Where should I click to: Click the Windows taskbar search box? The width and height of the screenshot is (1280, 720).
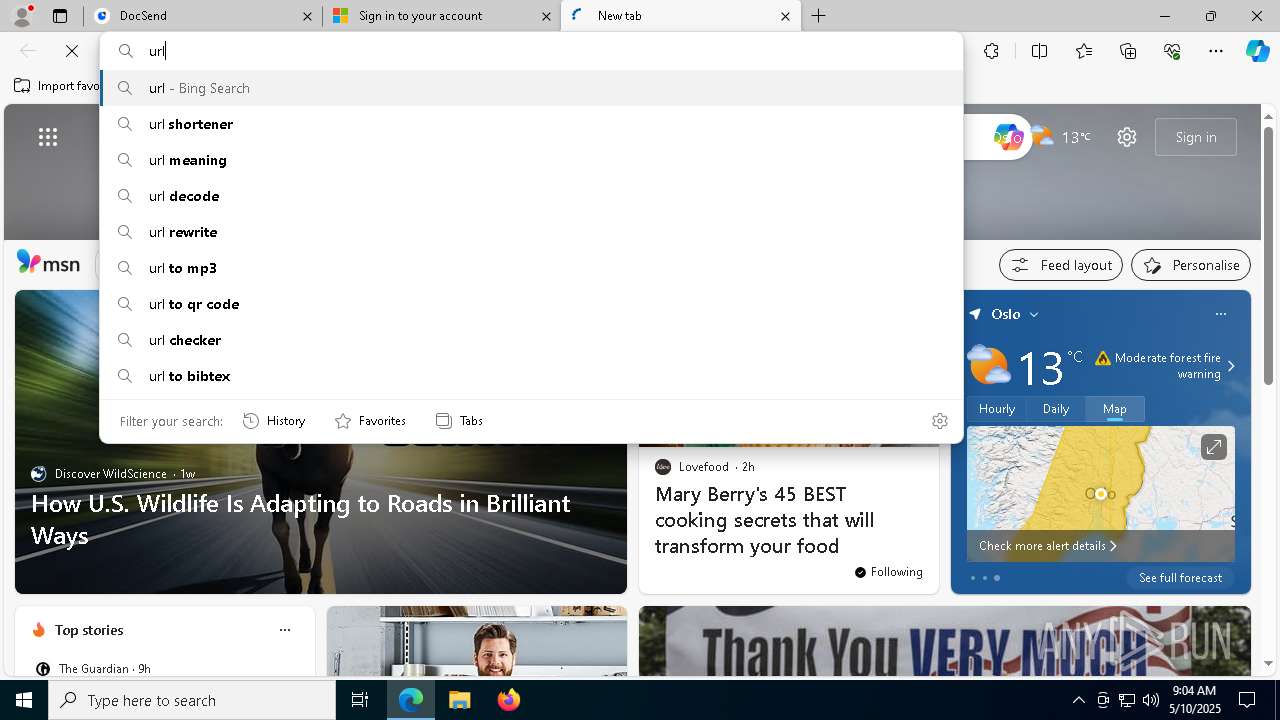click(x=192, y=700)
